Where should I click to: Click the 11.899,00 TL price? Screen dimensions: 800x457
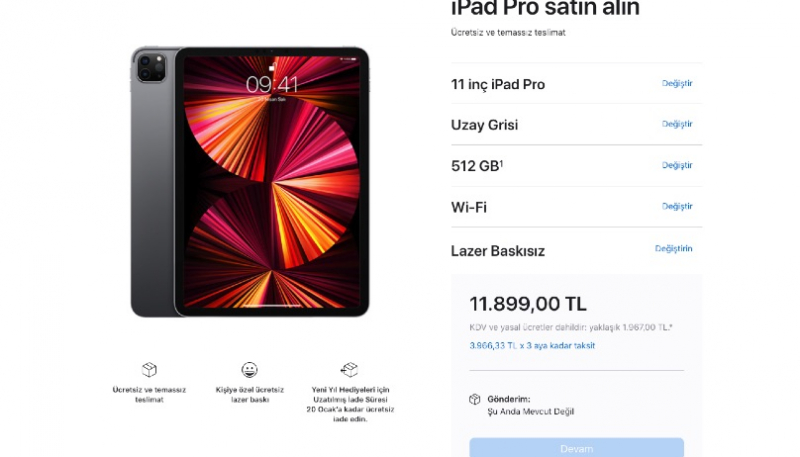[528, 304]
